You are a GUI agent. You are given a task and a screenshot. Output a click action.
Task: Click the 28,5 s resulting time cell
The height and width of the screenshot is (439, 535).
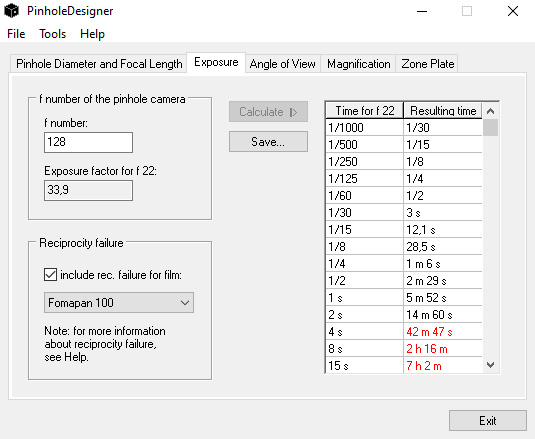pos(443,247)
